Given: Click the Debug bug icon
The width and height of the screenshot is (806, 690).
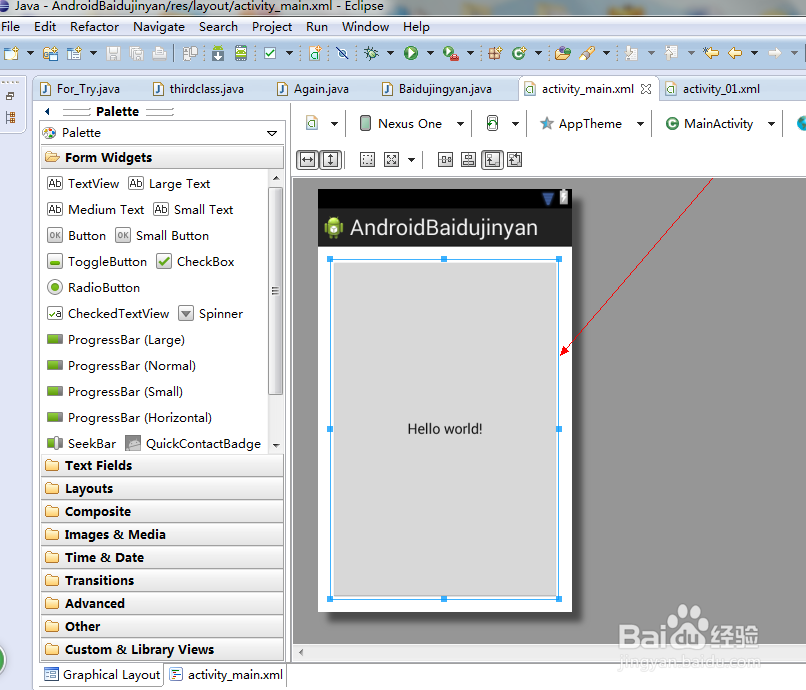Looking at the screenshot, I should (371, 53).
